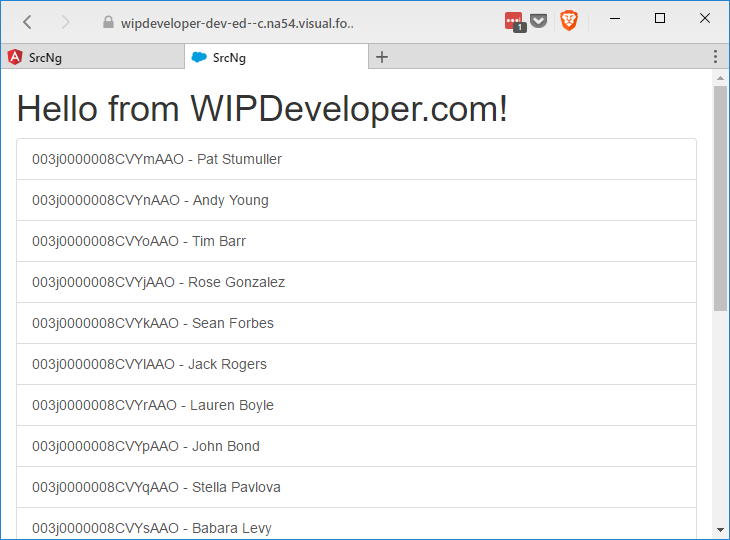
Task: Click the Hello from WIPDeveloper.com! heading
Action: coord(262,108)
